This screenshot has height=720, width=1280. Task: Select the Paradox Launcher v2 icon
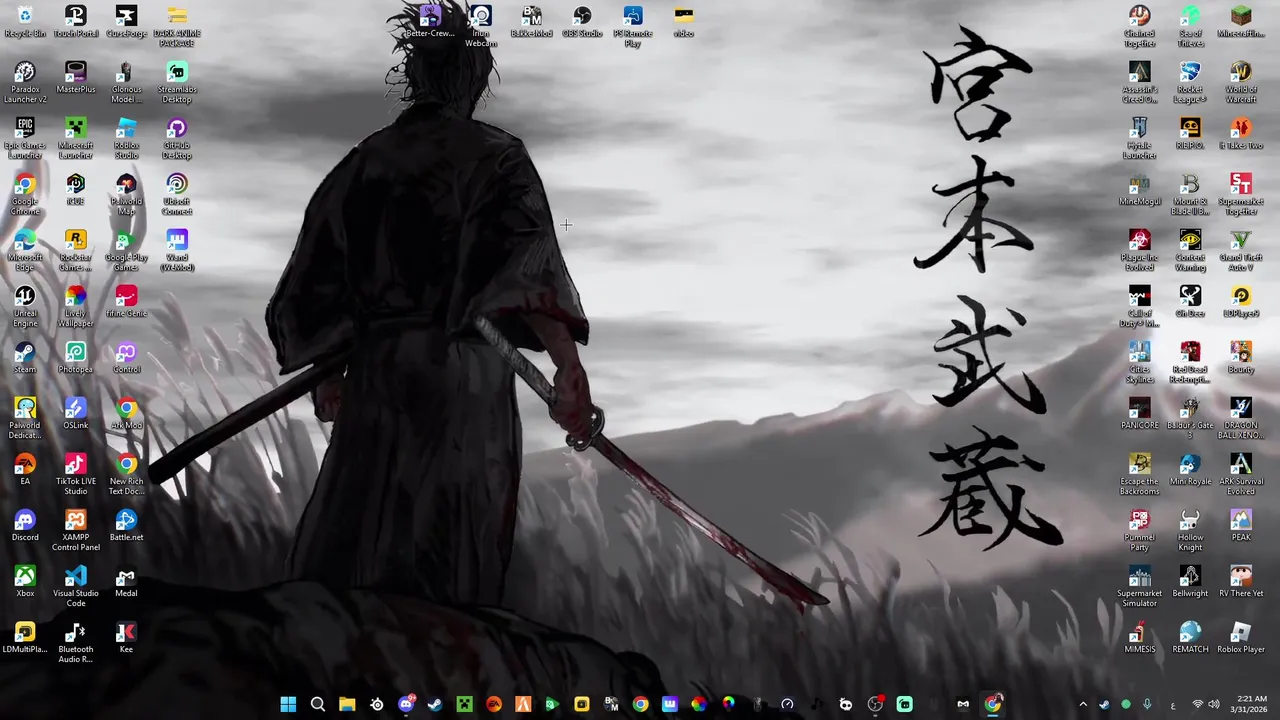pos(25,82)
